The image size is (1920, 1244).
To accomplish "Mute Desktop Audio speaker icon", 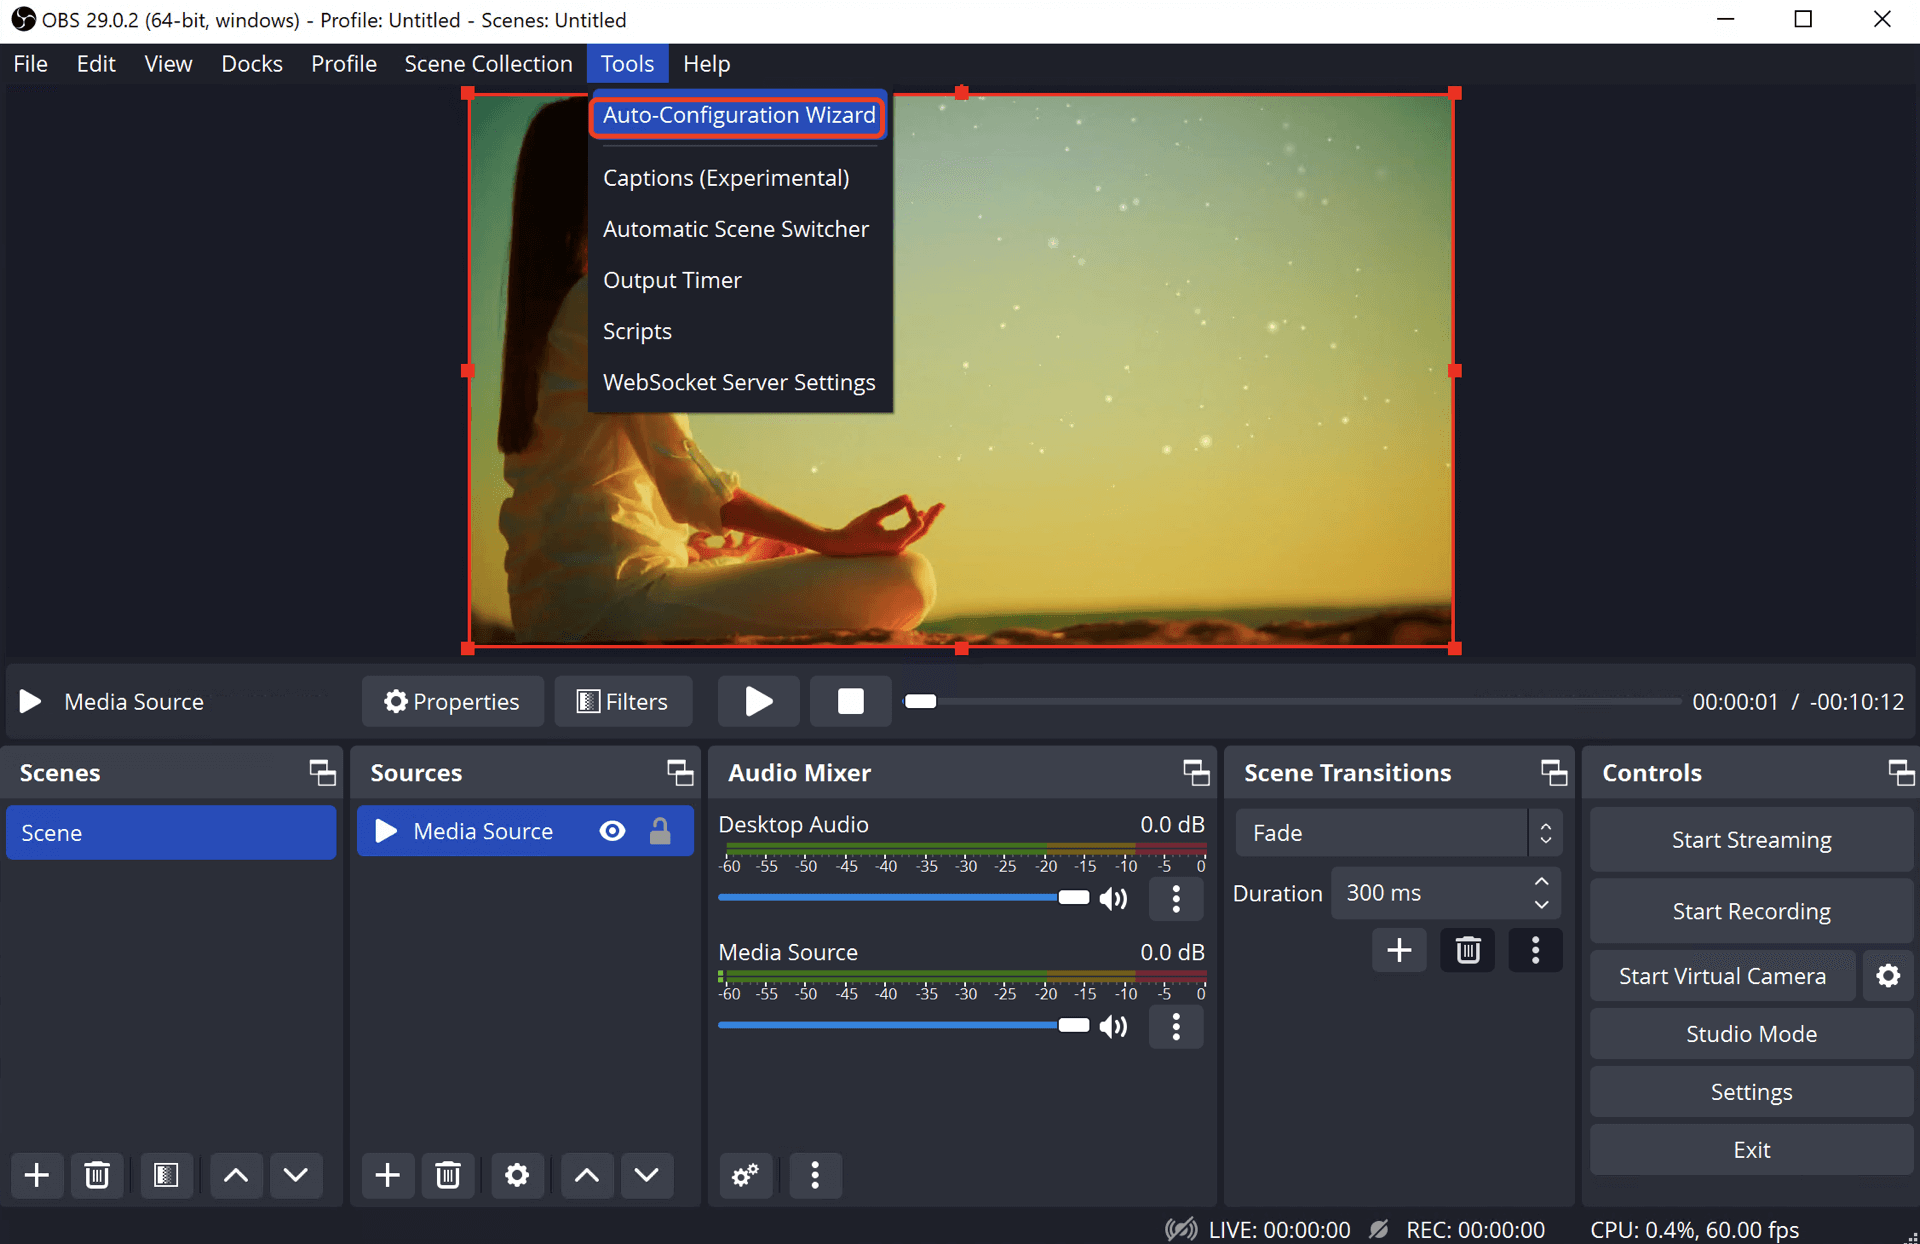I will tap(1113, 898).
